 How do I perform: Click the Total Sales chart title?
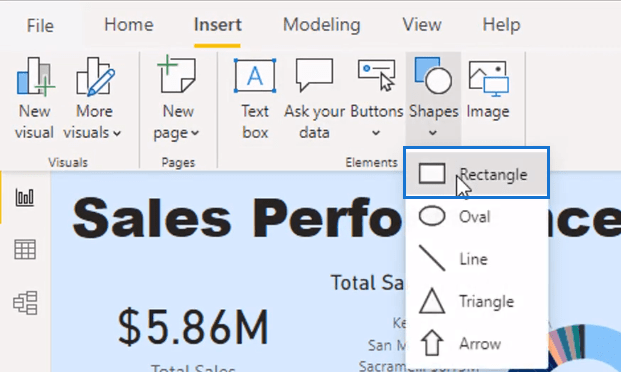pyautogui.click(x=367, y=283)
